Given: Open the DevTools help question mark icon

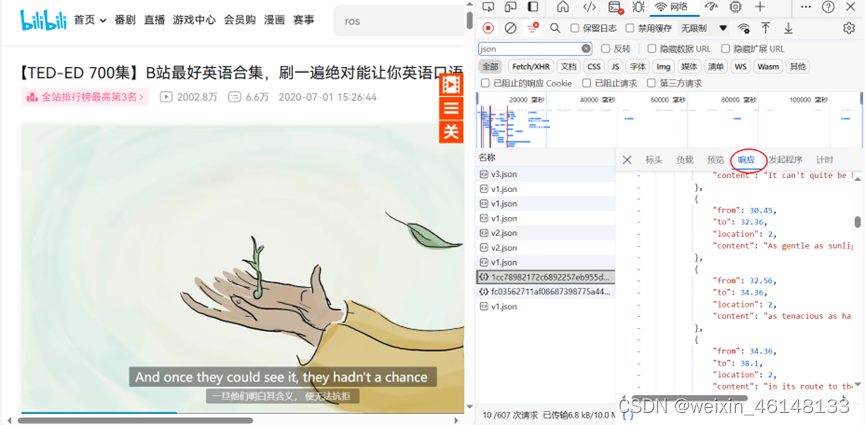Looking at the screenshot, I should [x=828, y=7].
